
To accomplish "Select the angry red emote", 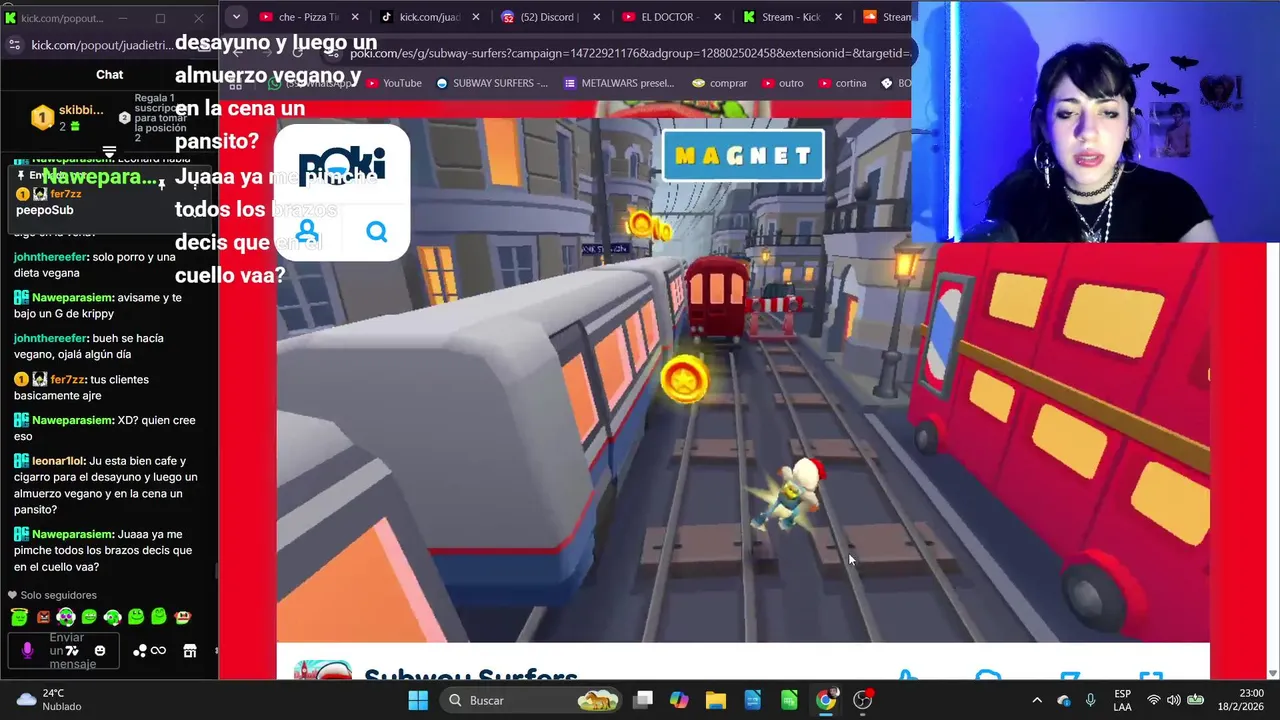I will point(43,617).
